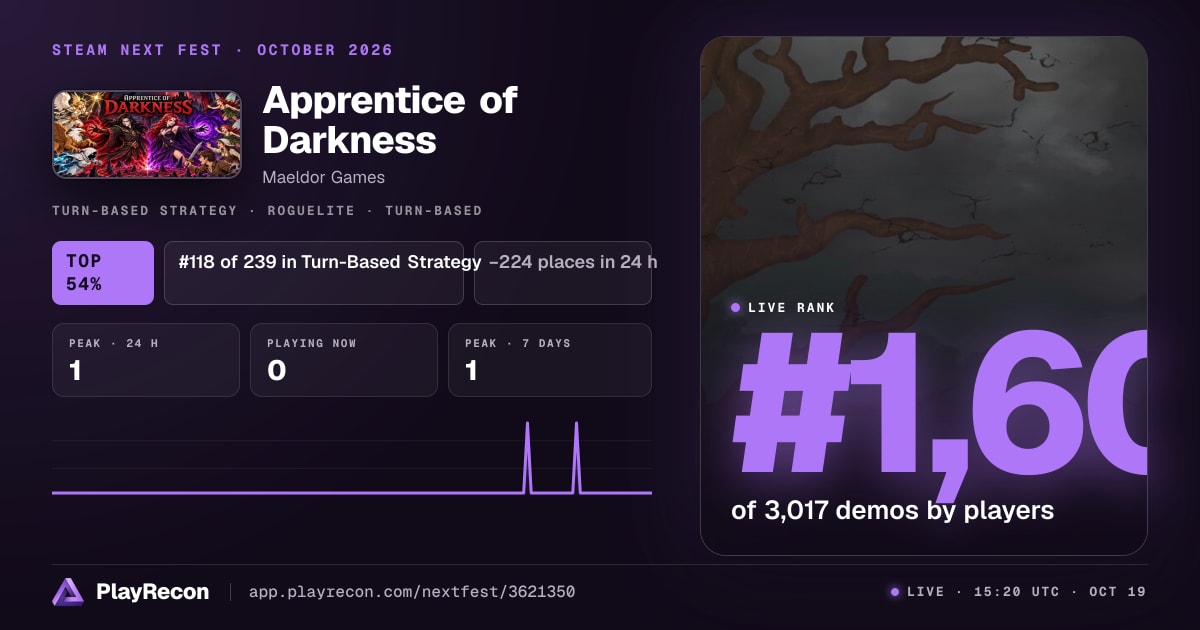The height and width of the screenshot is (630, 1200).
Task: Select the Apprentice of Darkness game title
Action: [x=390, y=120]
